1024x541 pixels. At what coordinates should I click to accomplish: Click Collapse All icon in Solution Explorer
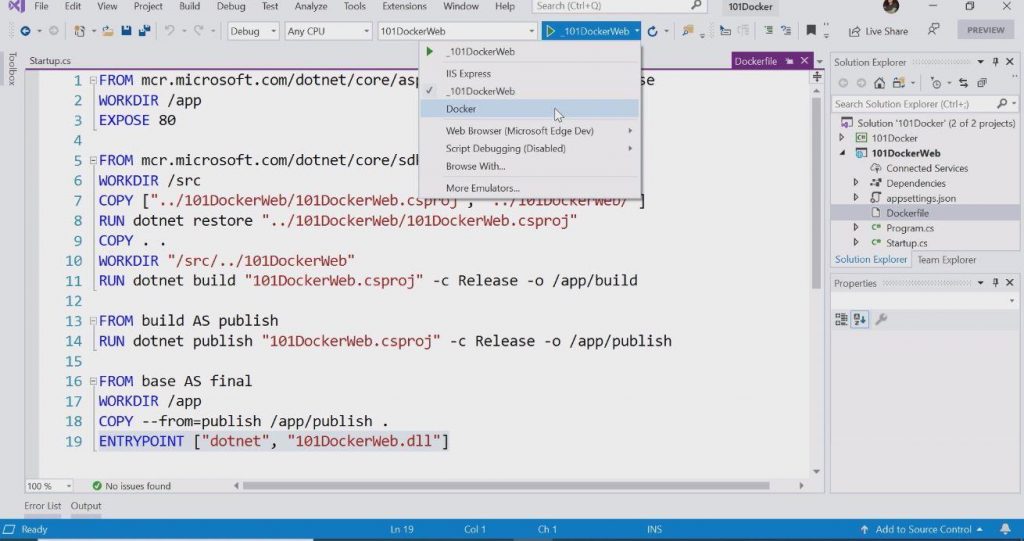click(x=982, y=83)
